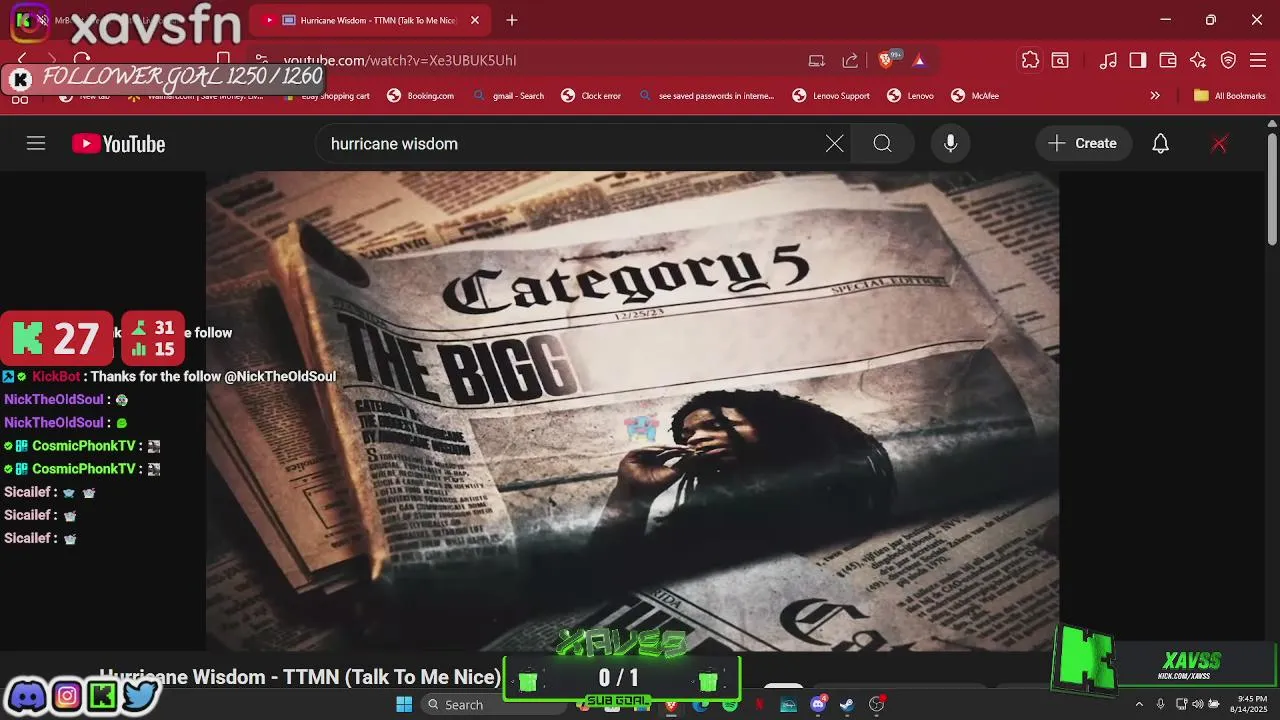
Task: Close the Hurricane Wisdom tab
Action: pyautogui.click(x=475, y=20)
